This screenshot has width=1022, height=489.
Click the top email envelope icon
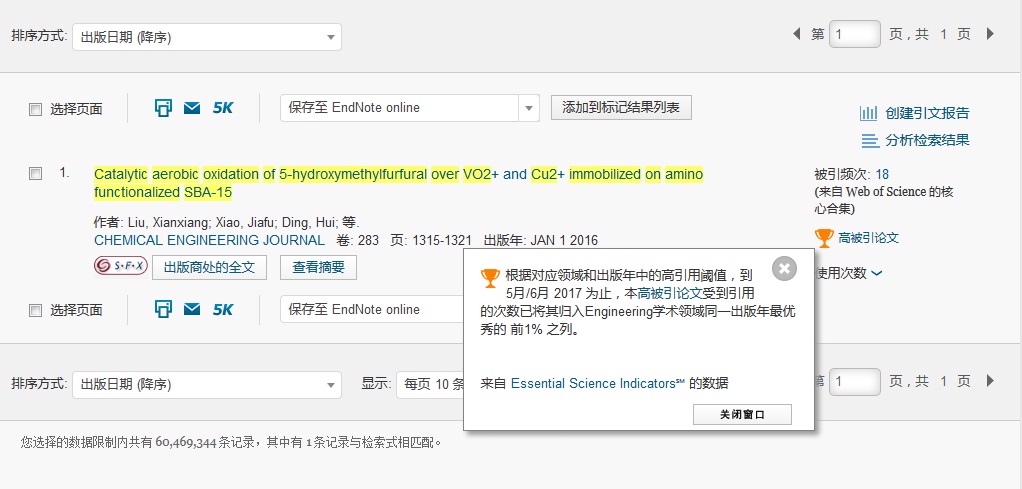[192, 108]
